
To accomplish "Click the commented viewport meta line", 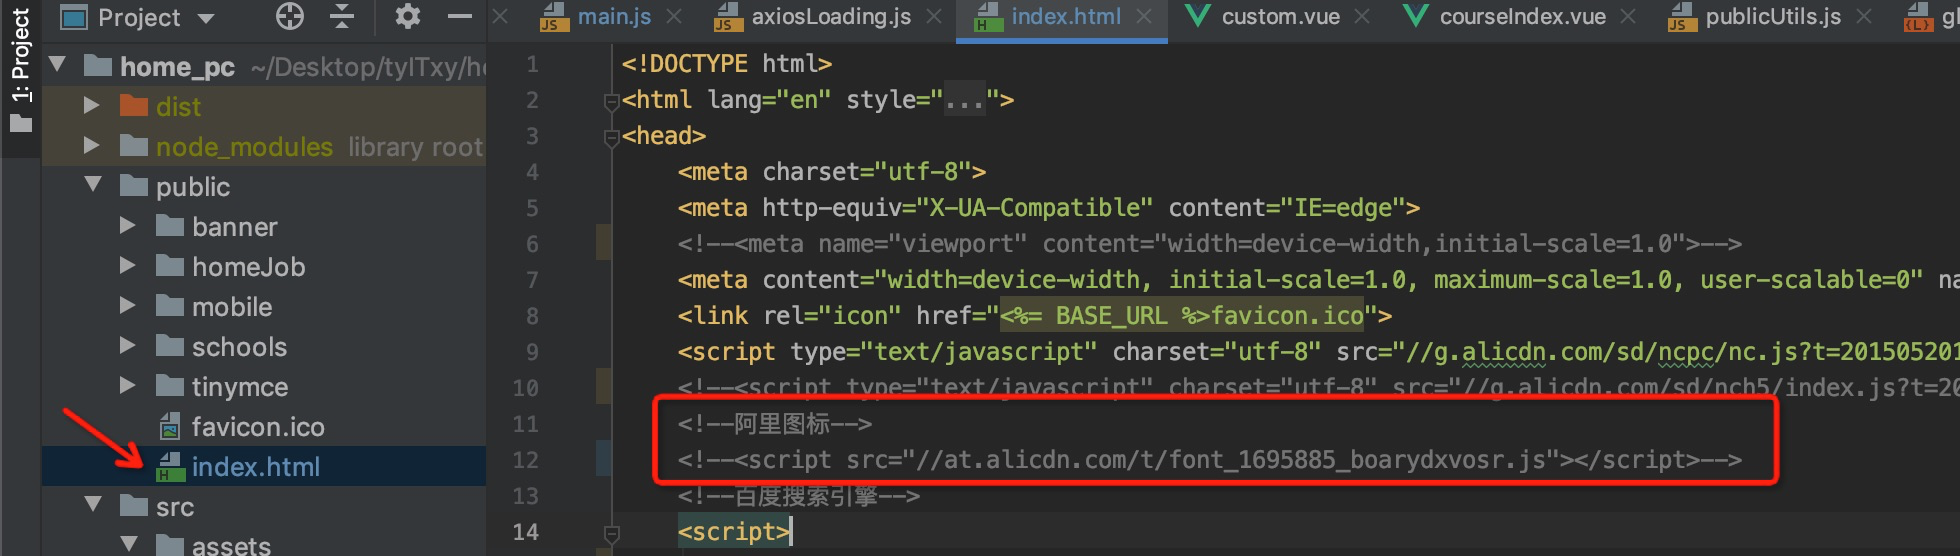I will [1210, 244].
